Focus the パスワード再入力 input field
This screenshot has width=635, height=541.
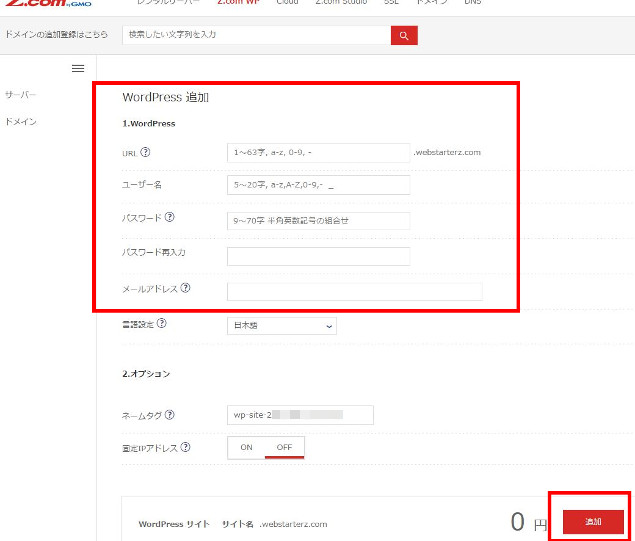(318, 256)
